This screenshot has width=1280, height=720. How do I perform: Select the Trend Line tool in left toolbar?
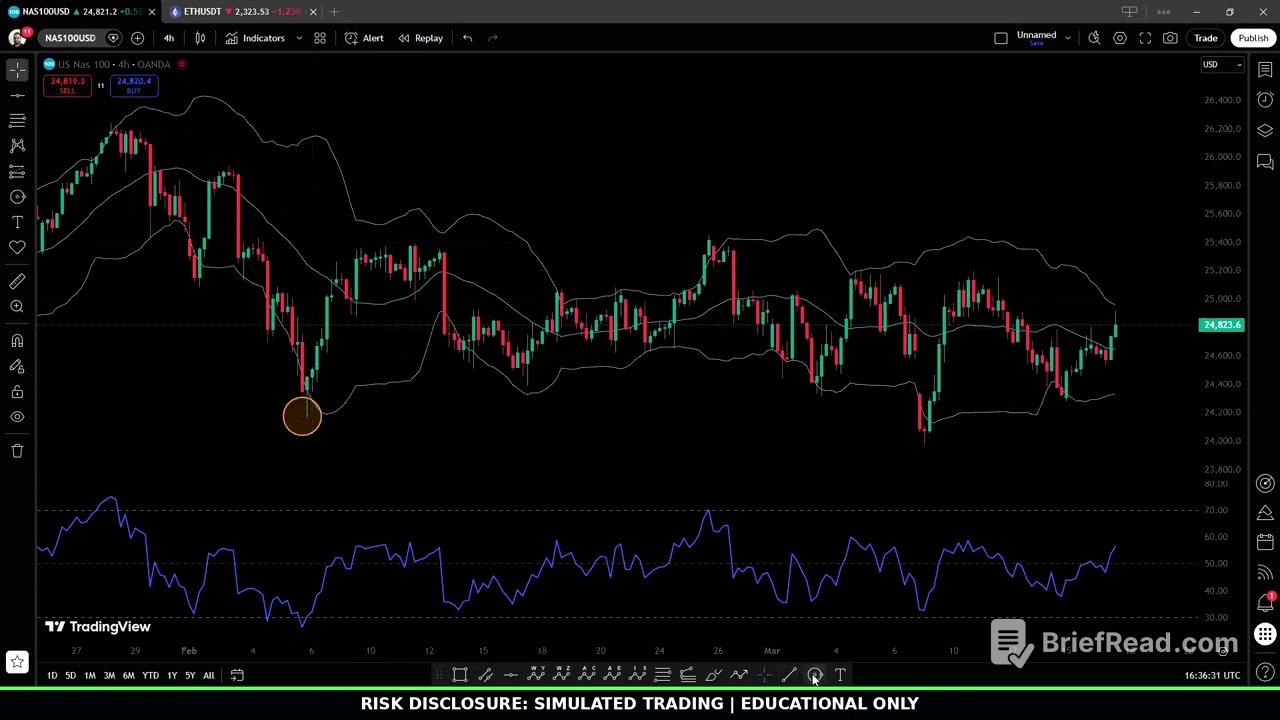tap(16, 94)
